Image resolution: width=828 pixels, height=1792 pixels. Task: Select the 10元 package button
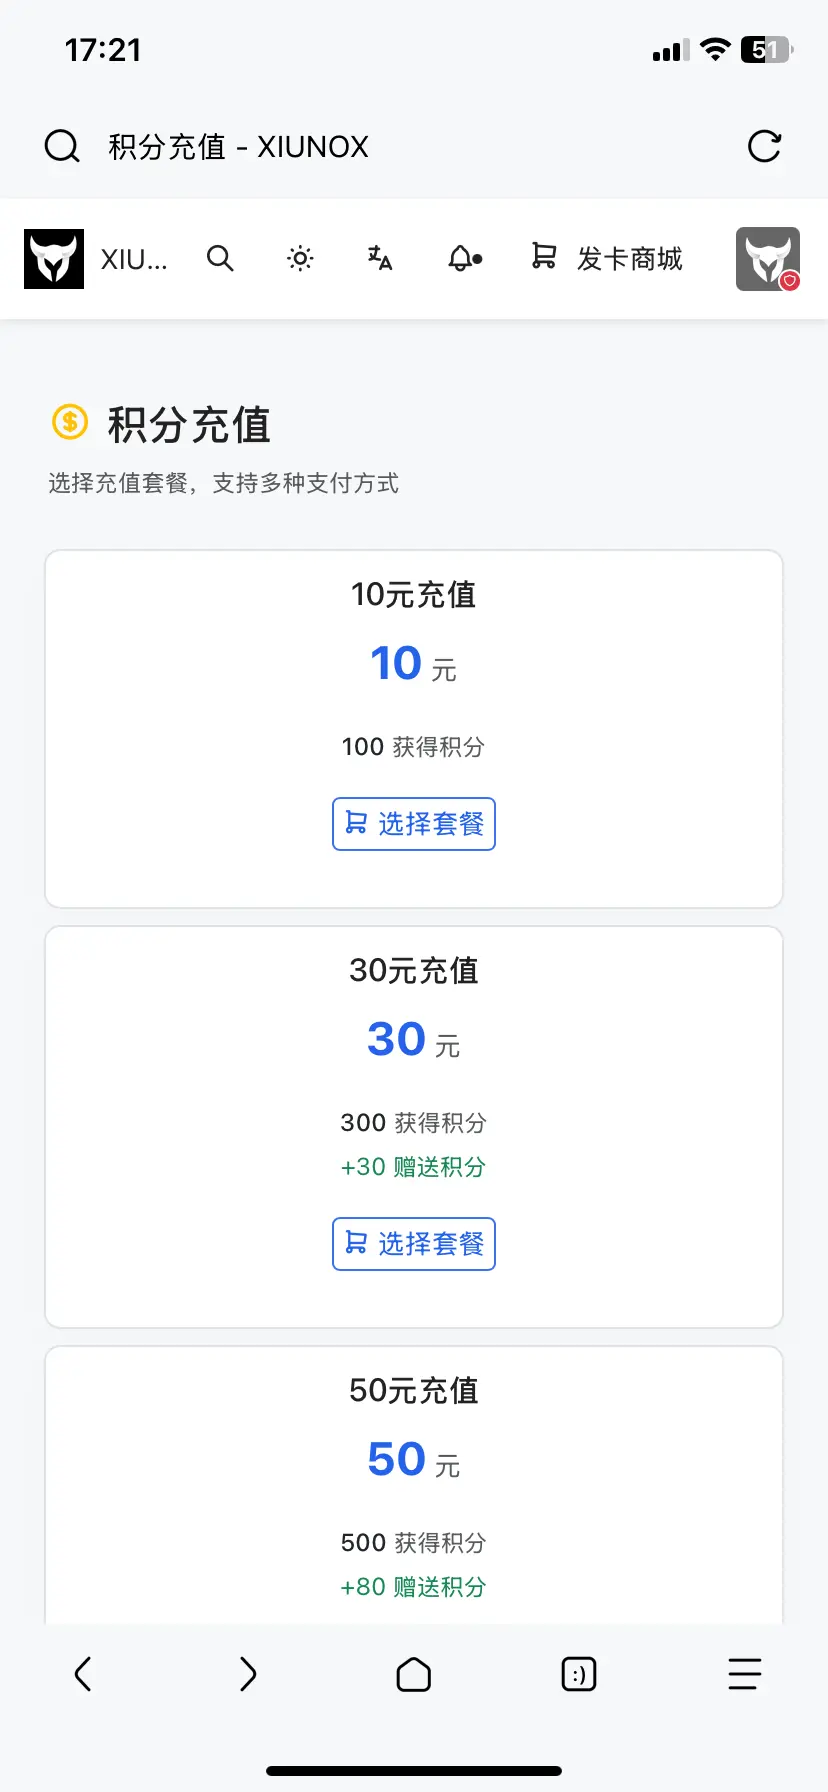414,824
